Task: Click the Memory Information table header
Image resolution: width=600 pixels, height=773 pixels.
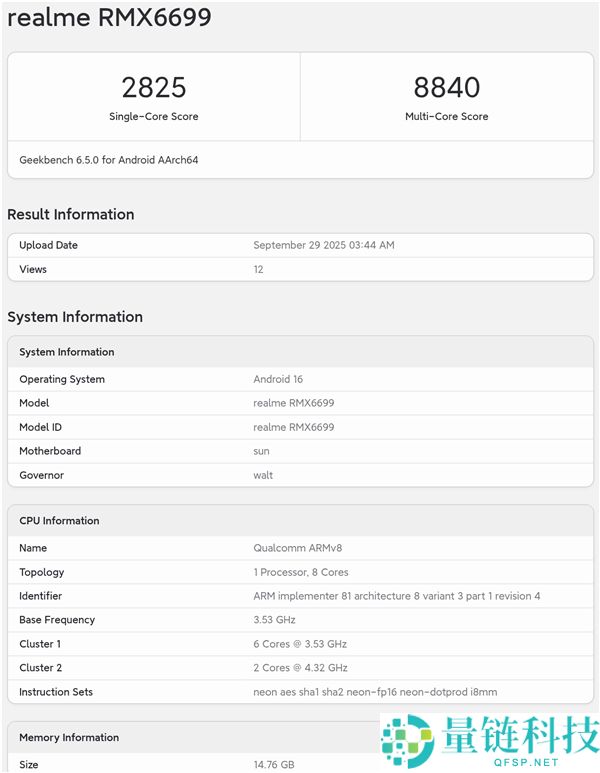Action: [x=69, y=738]
